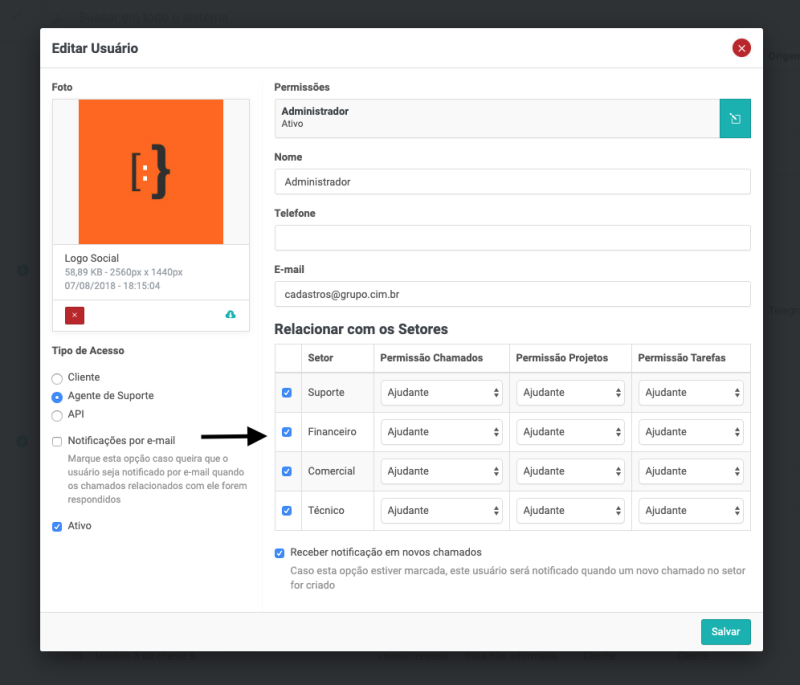Image resolution: width=800 pixels, height=685 pixels.
Task: Uncheck the Financeiro sector checkbox
Action: 287,432
